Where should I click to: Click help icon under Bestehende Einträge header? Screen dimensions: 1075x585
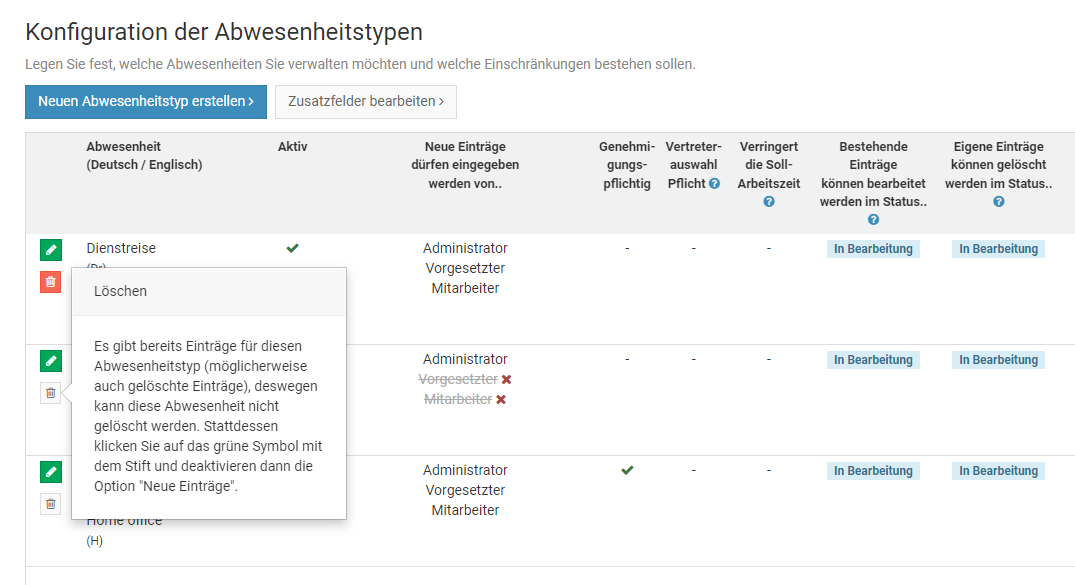click(873, 220)
